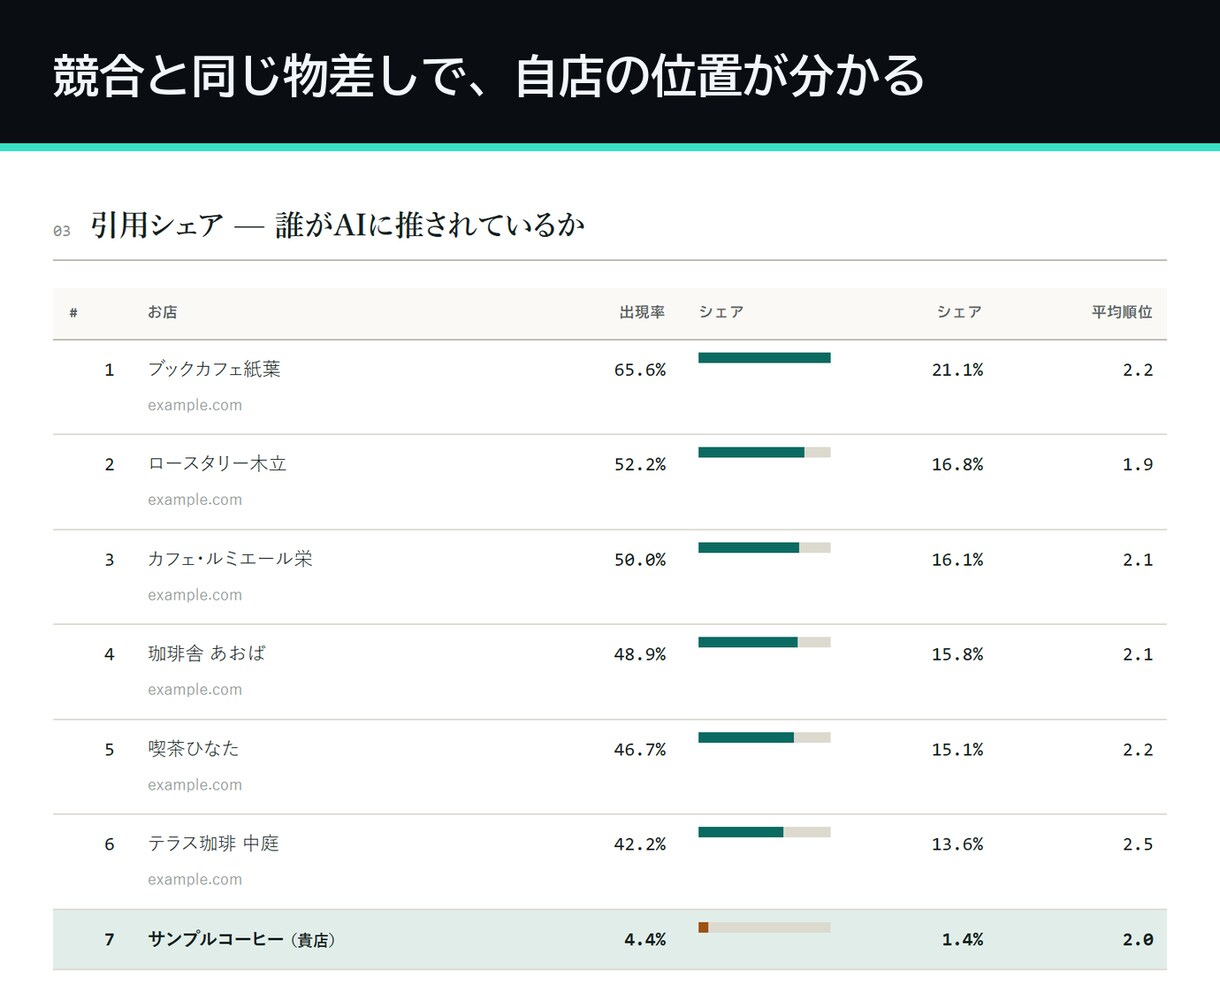Image resolution: width=1220 pixels, height=1008 pixels.
Task: Click the 46.7% appearance rate value
Action: pyautogui.click(x=640, y=750)
